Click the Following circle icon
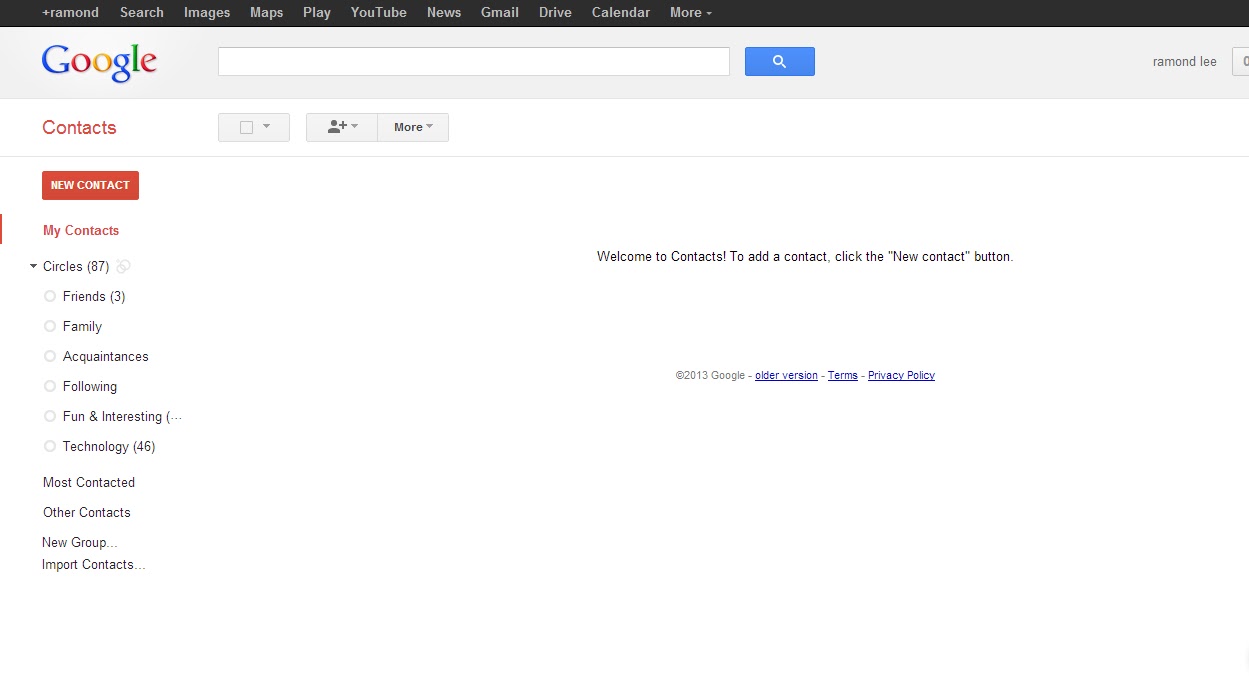Screen dimensions: 1249x680 tap(50, 386)
